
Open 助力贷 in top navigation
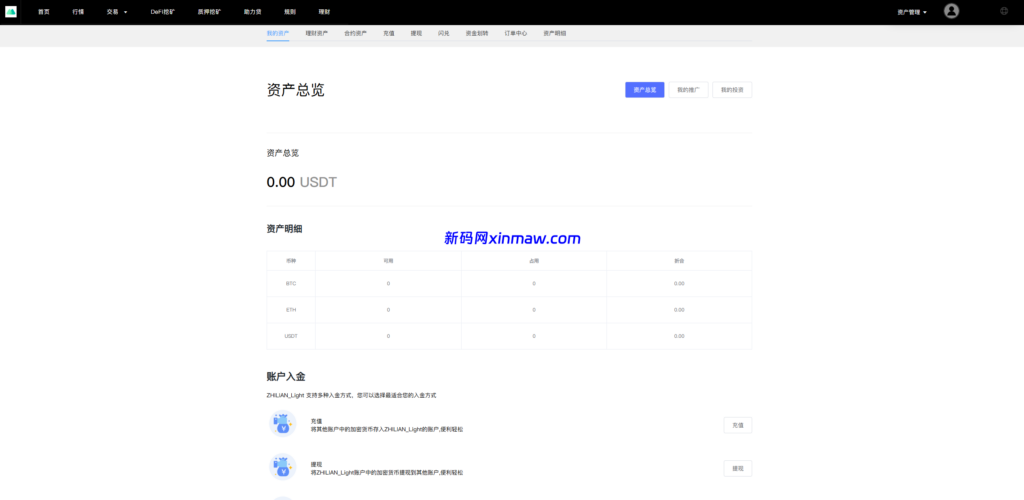[252, 12]
